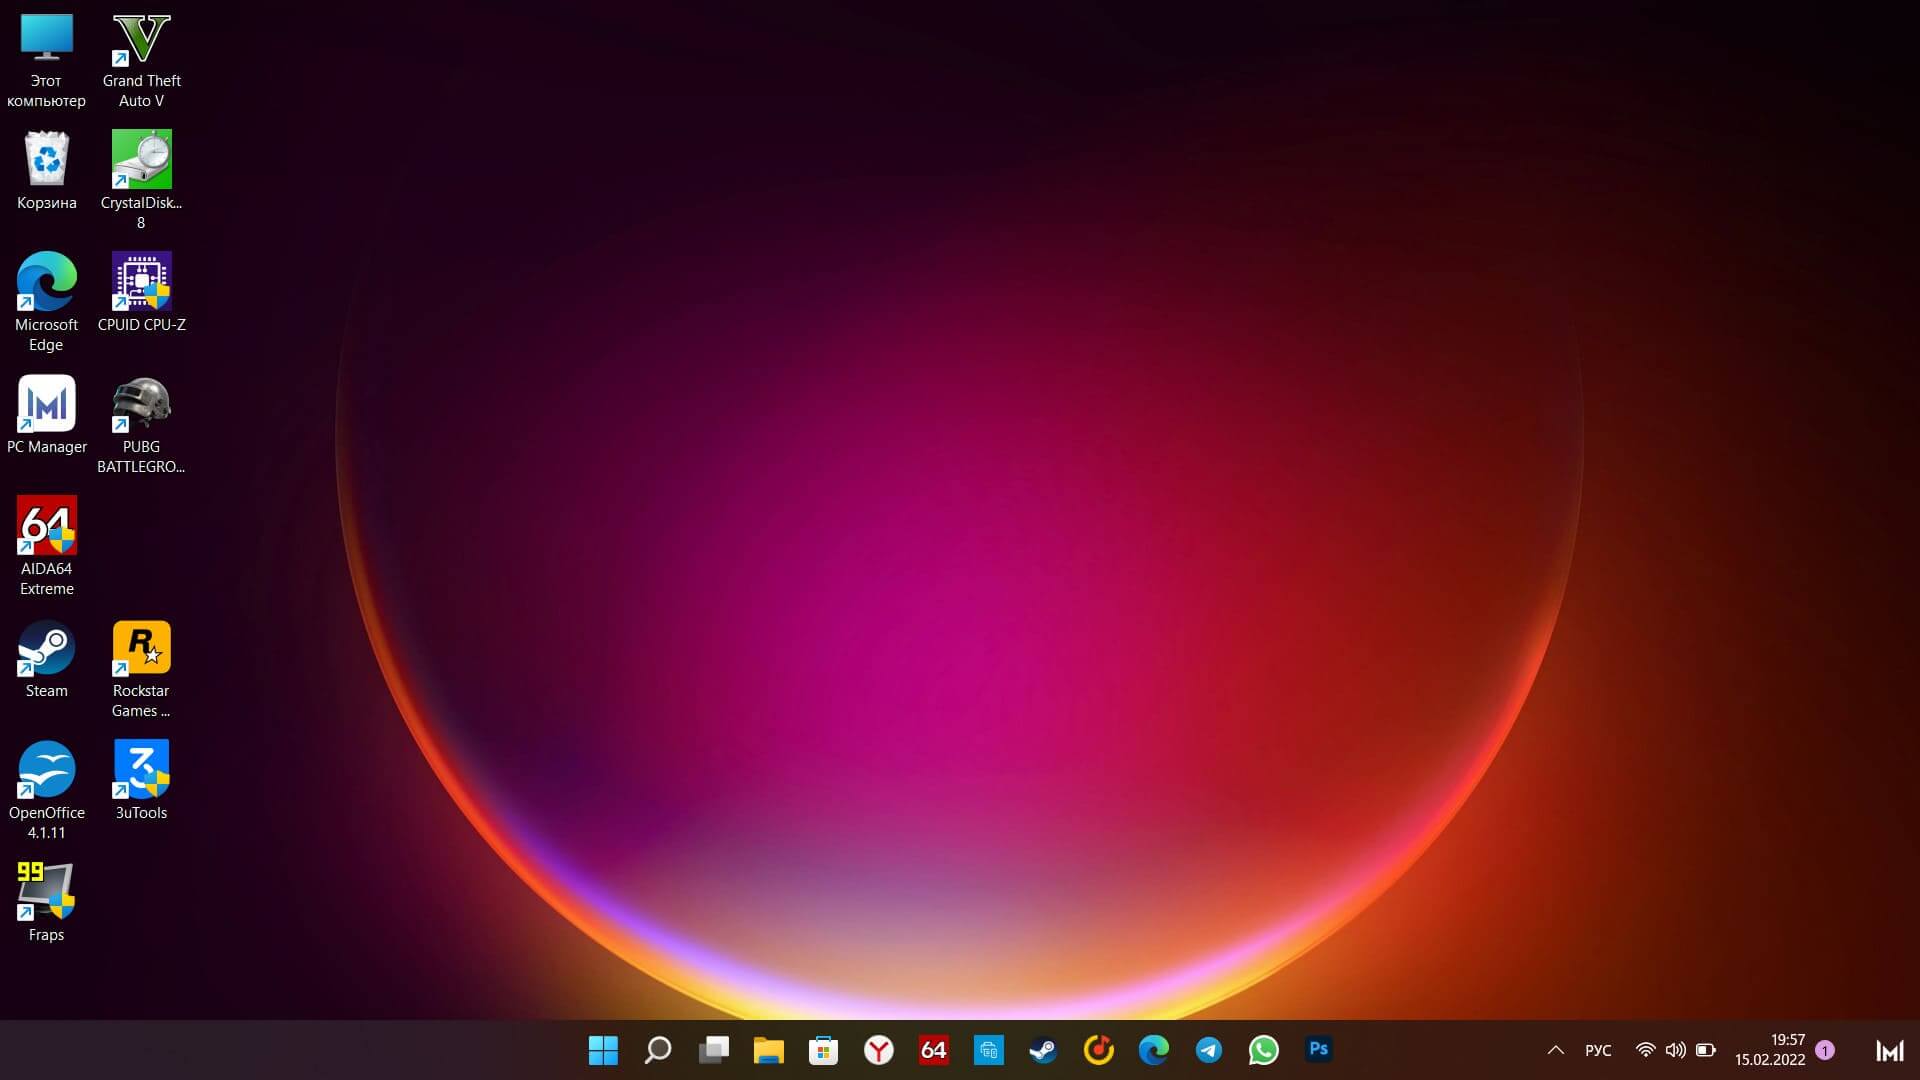Open 3uTools desktop shortcut
This screenshot has height=1080, width=1920.
tap(141, 769)
